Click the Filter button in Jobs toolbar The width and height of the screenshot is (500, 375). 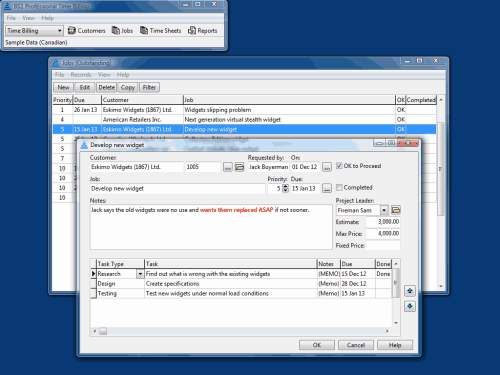149,87
